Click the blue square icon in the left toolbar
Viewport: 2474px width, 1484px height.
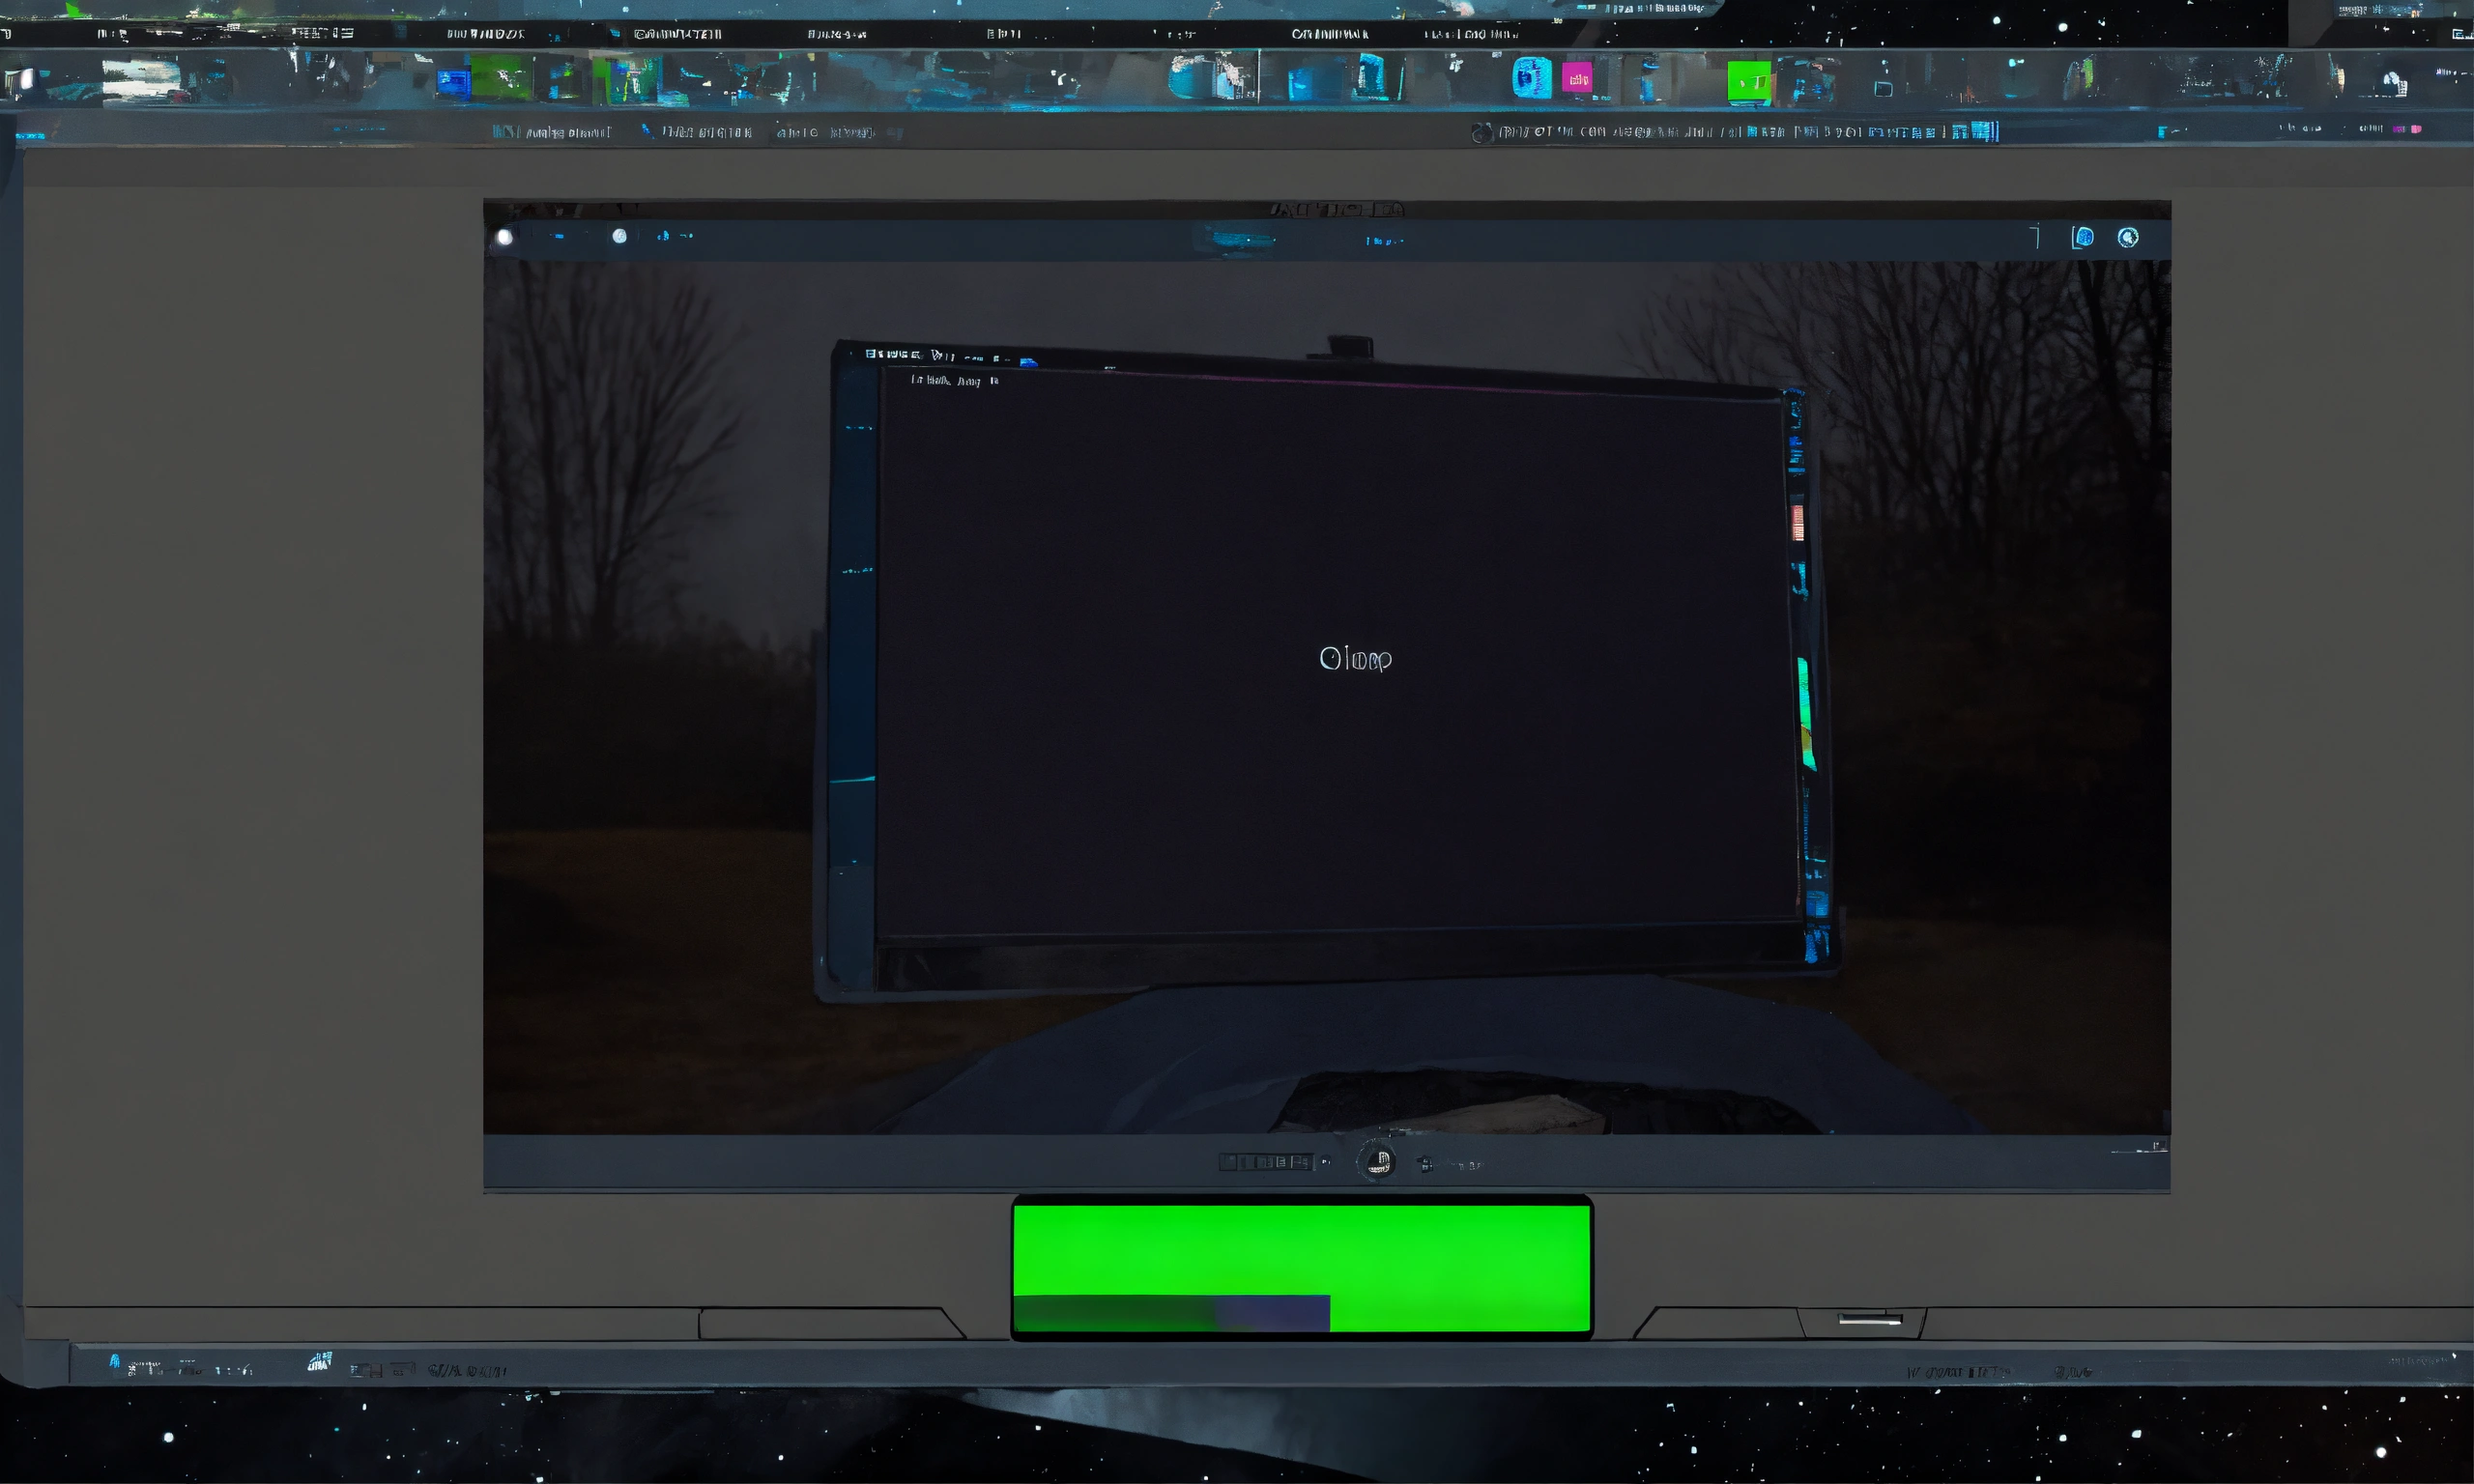[453, 82]
